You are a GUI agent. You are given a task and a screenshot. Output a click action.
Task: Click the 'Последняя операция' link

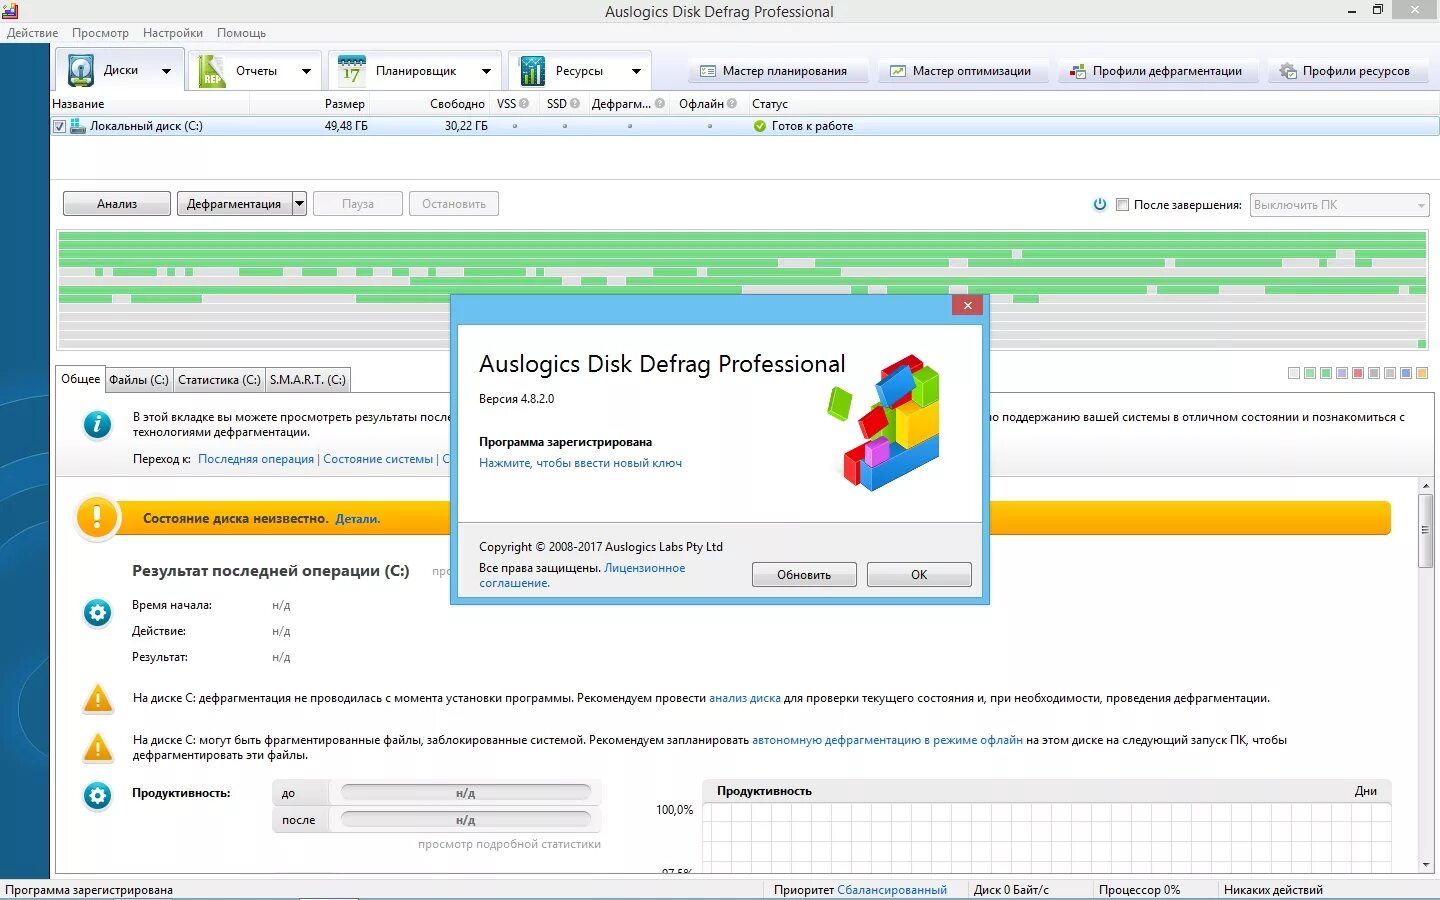pyautogui.click(x=256, y=459)
